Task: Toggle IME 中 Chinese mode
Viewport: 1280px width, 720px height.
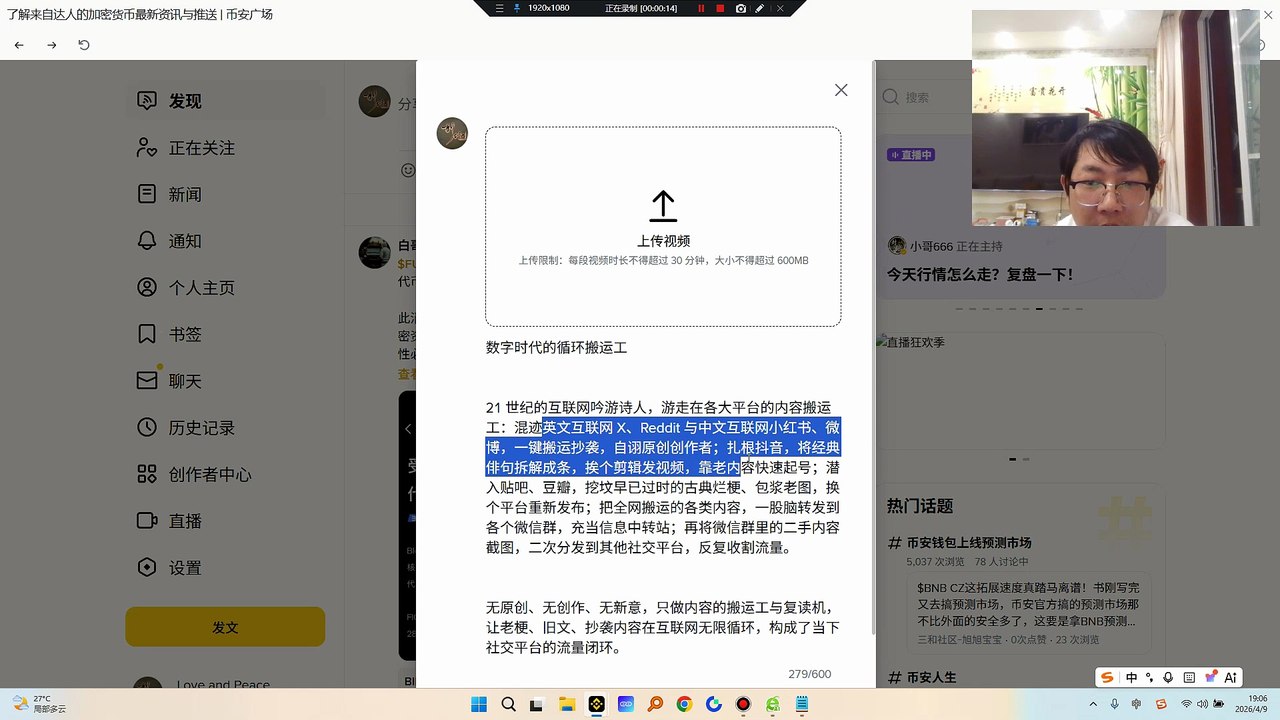Action: tap(1131, 677)
